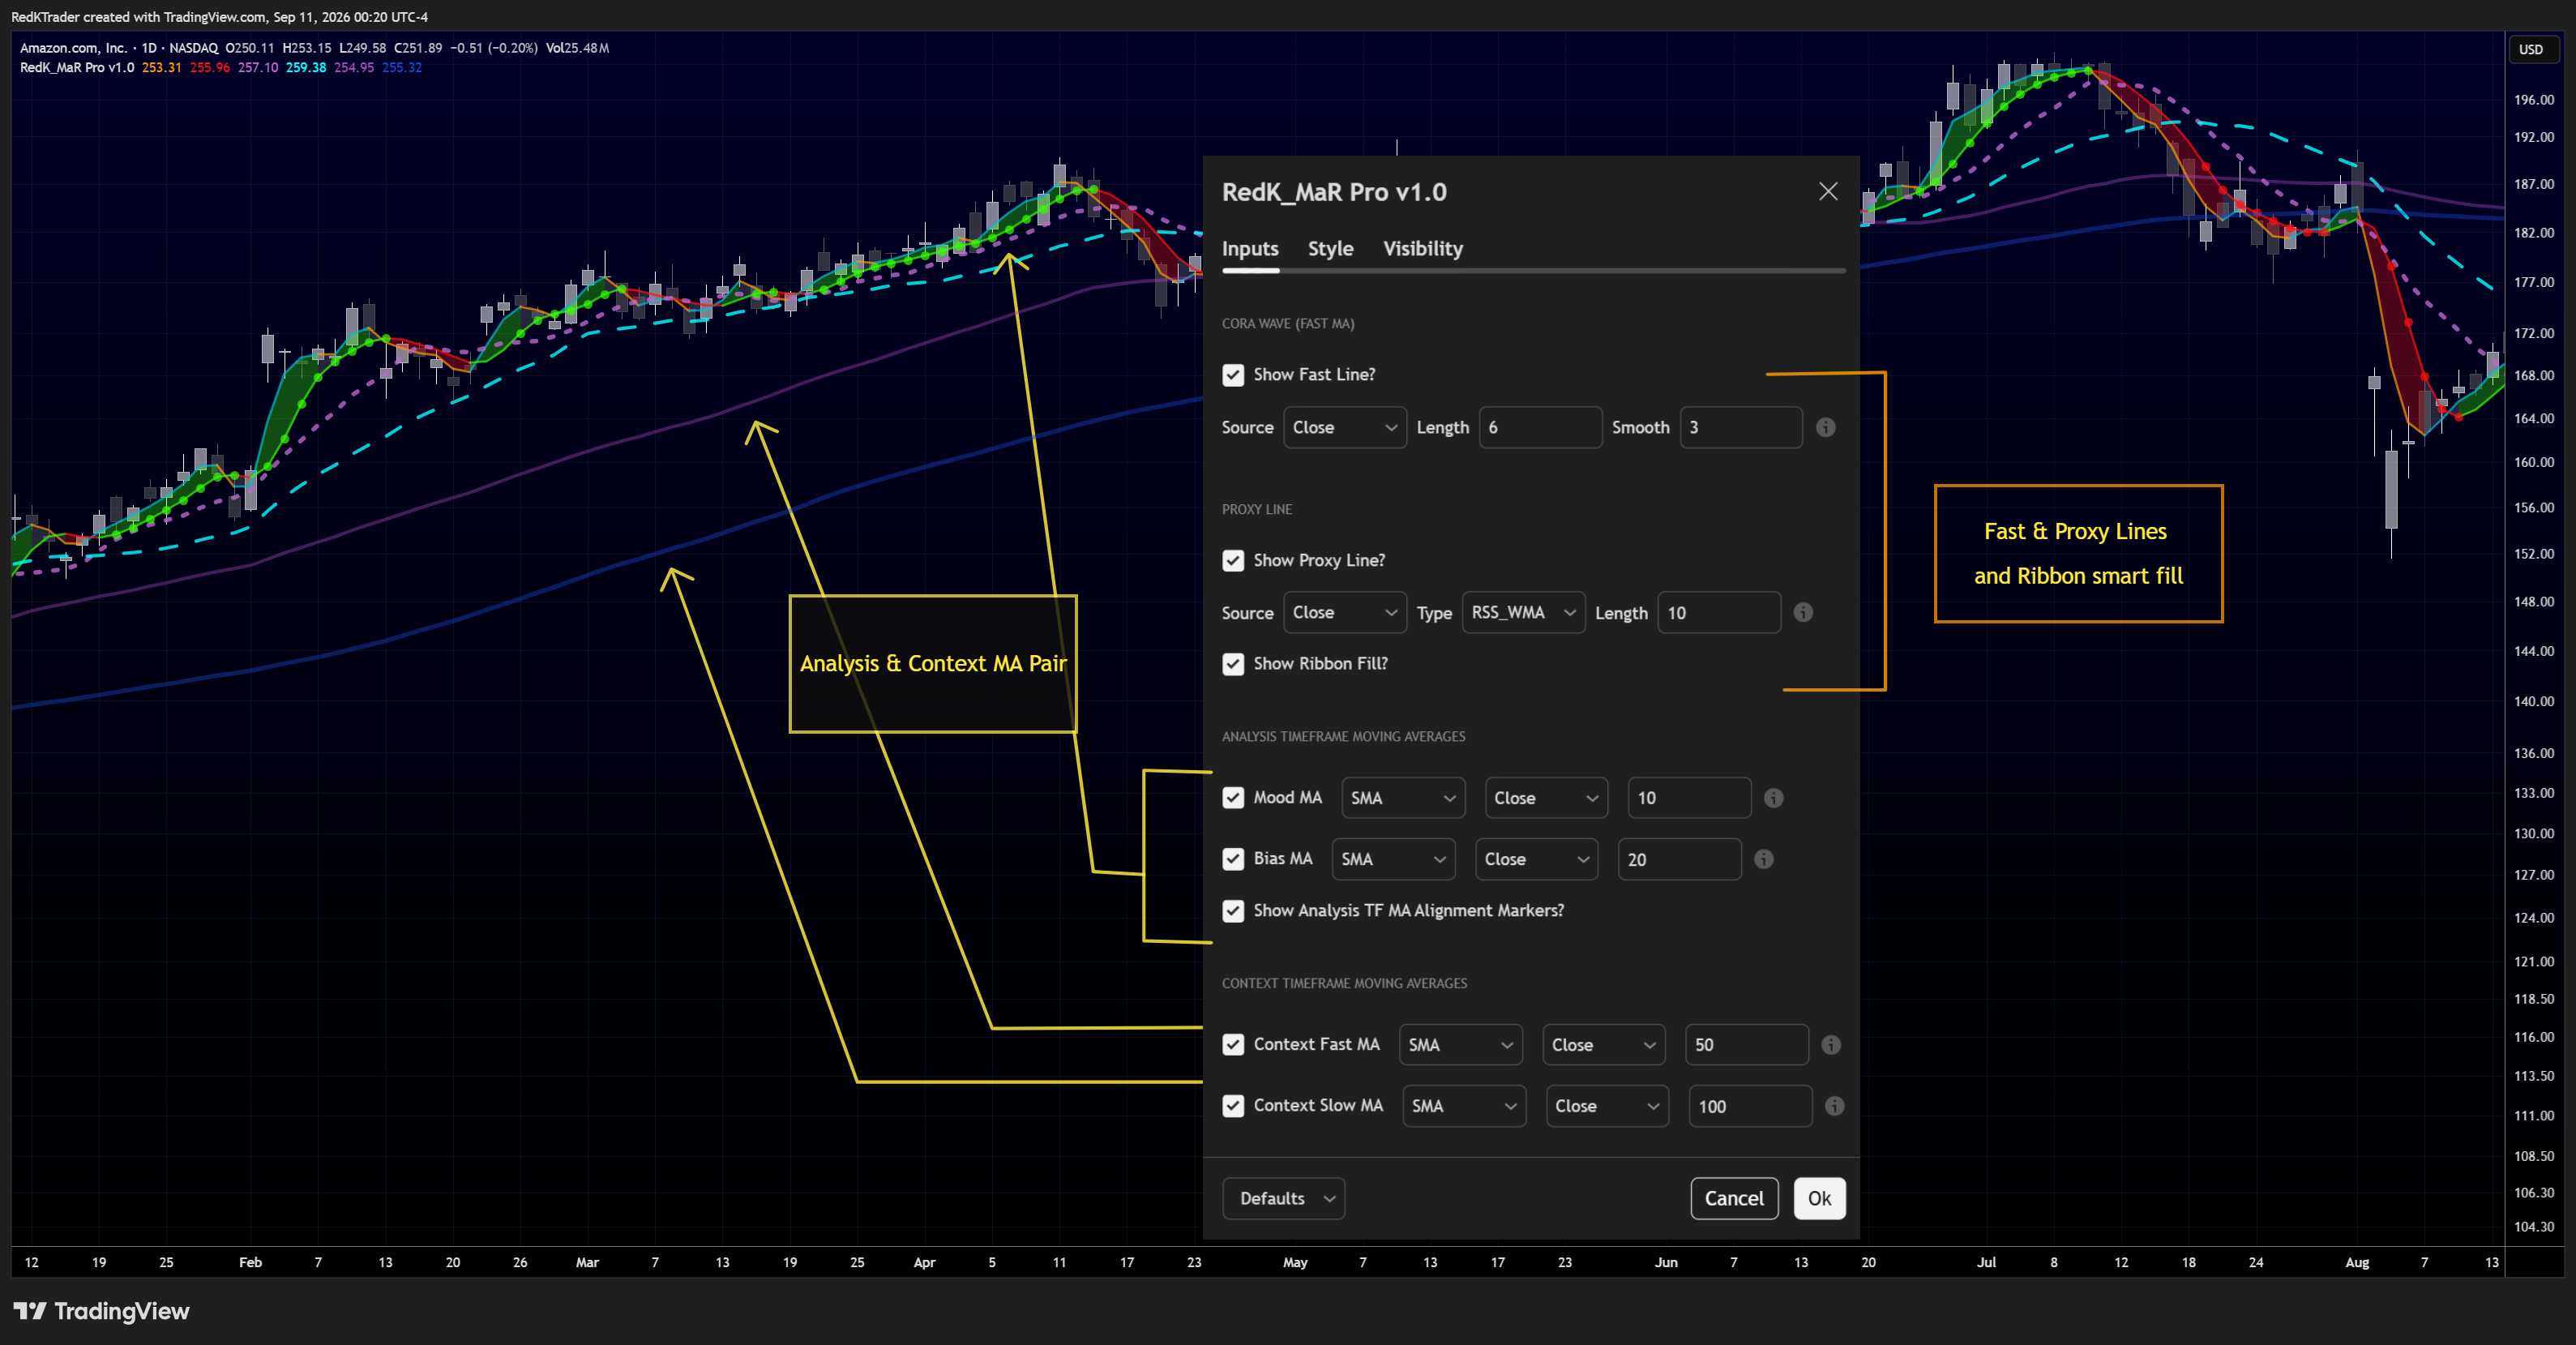Open the Defaults dropdown
2576x1345 pixels.
1283,1198
